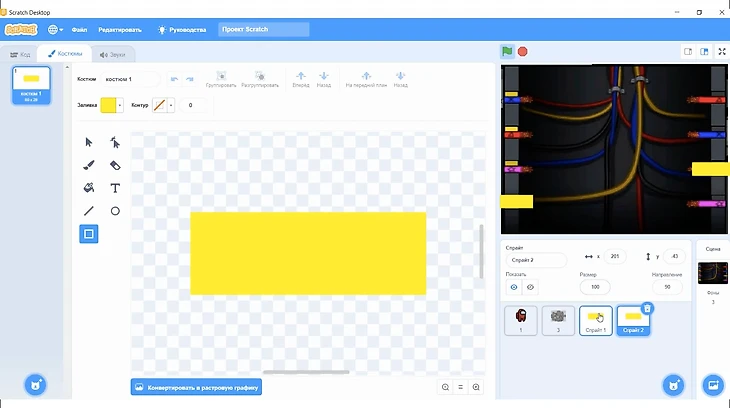Select the Reshape tool

[x=115, y=142]
